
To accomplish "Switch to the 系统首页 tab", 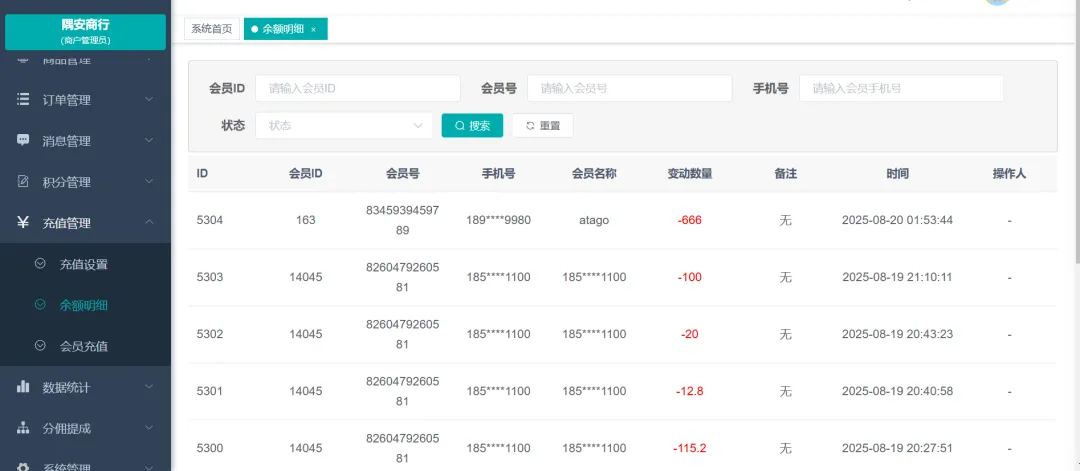I will (212, 29).
